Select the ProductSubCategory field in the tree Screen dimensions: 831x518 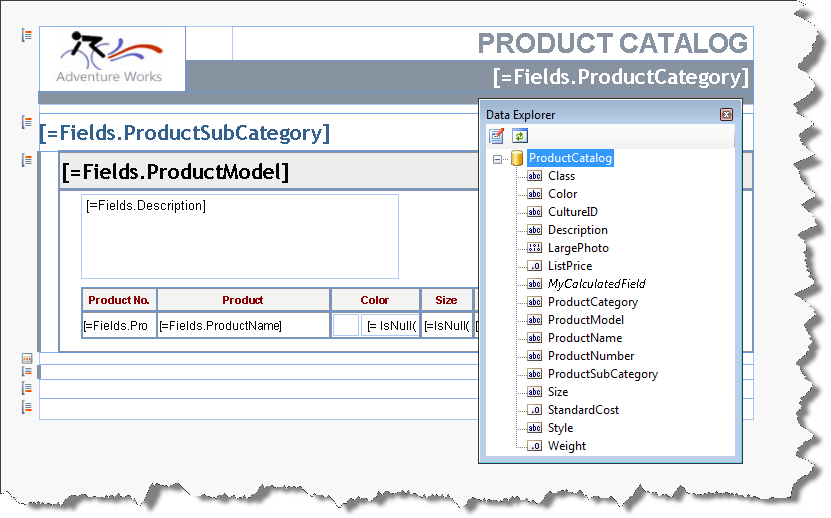coord(603,374)
